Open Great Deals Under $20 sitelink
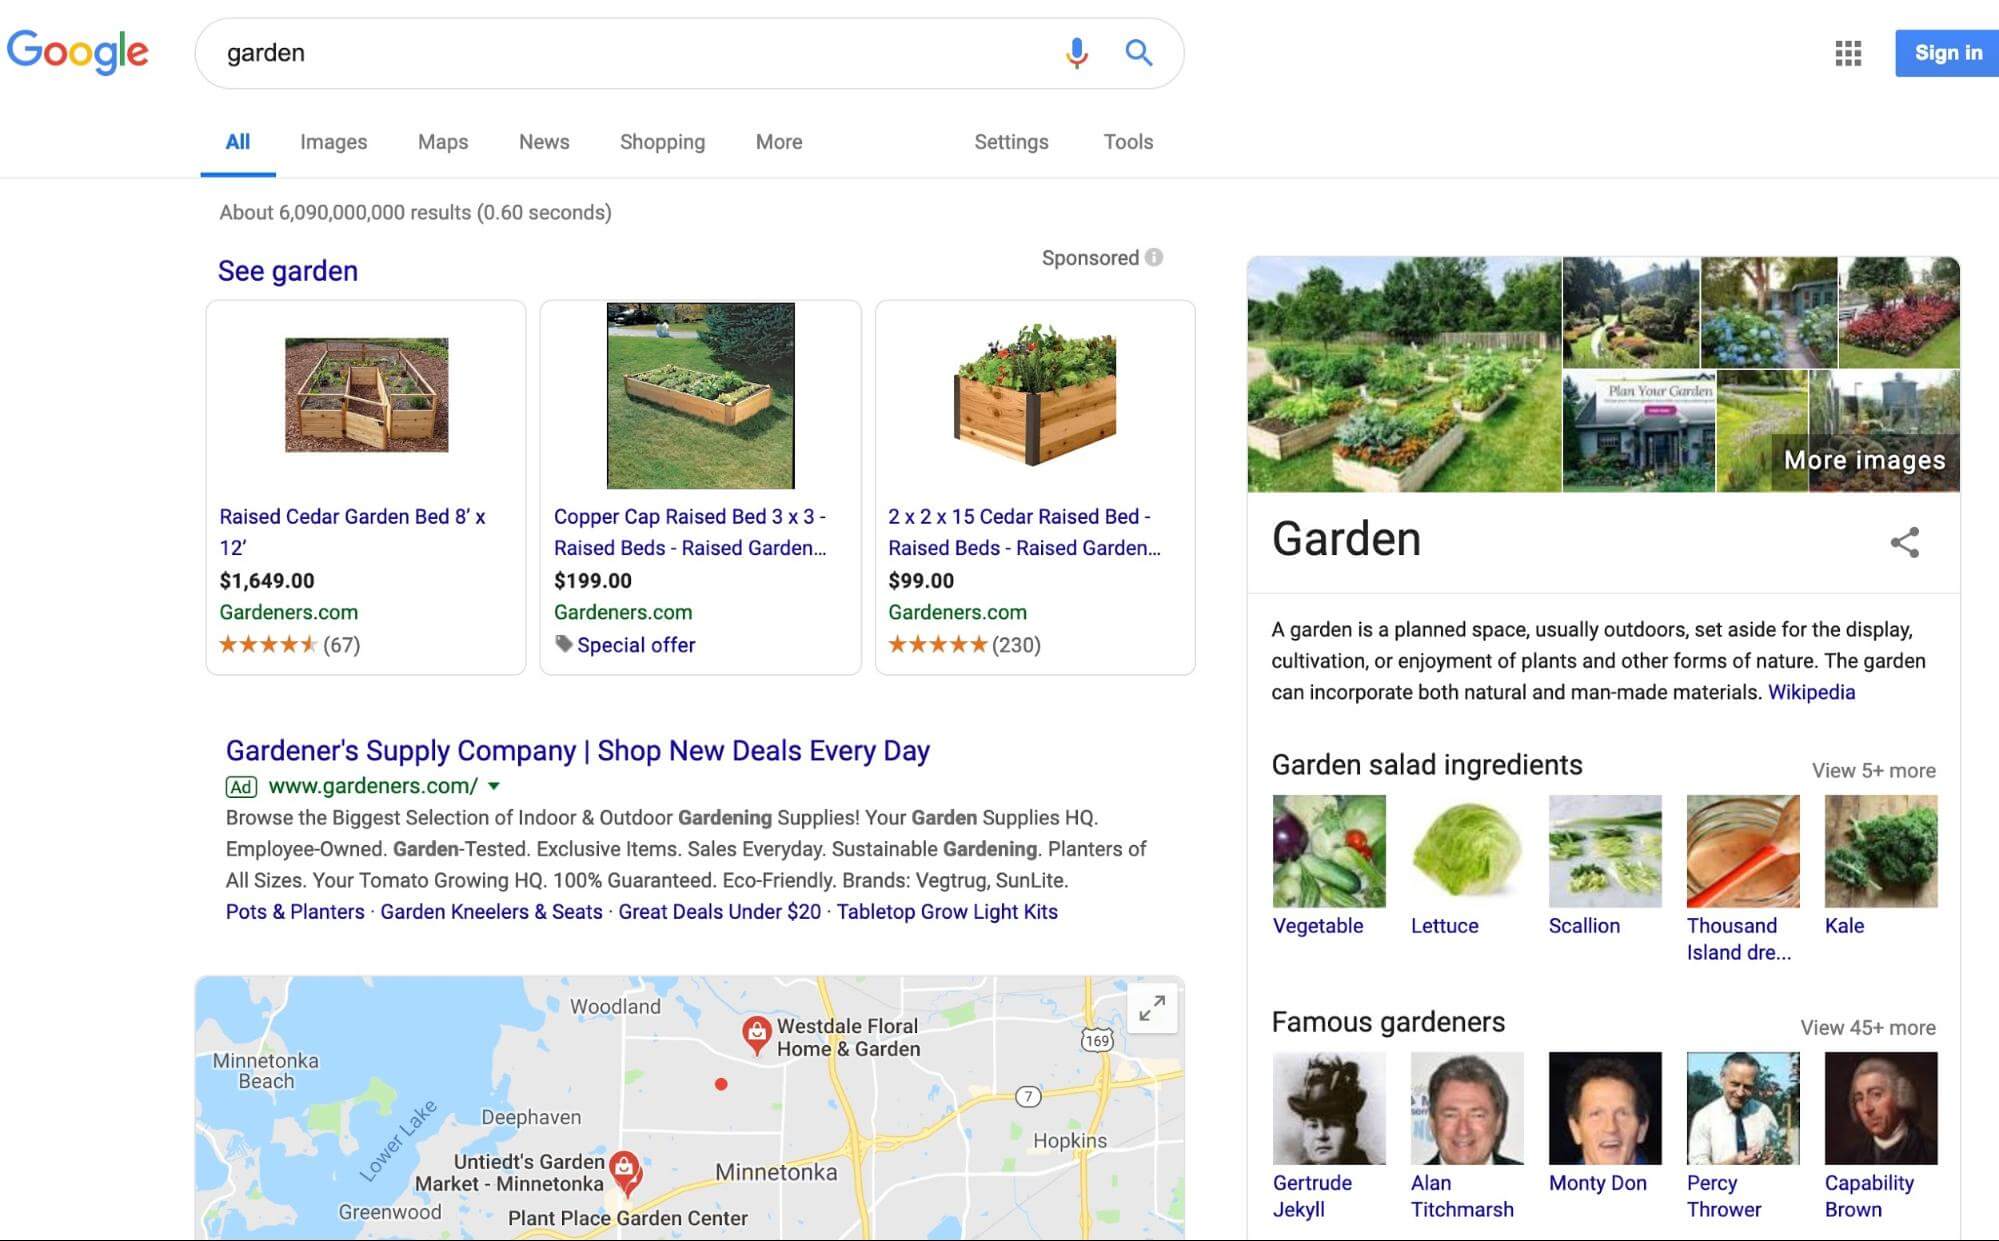The height and width of the screenshot is (1241, 1999). click(719, 912)
